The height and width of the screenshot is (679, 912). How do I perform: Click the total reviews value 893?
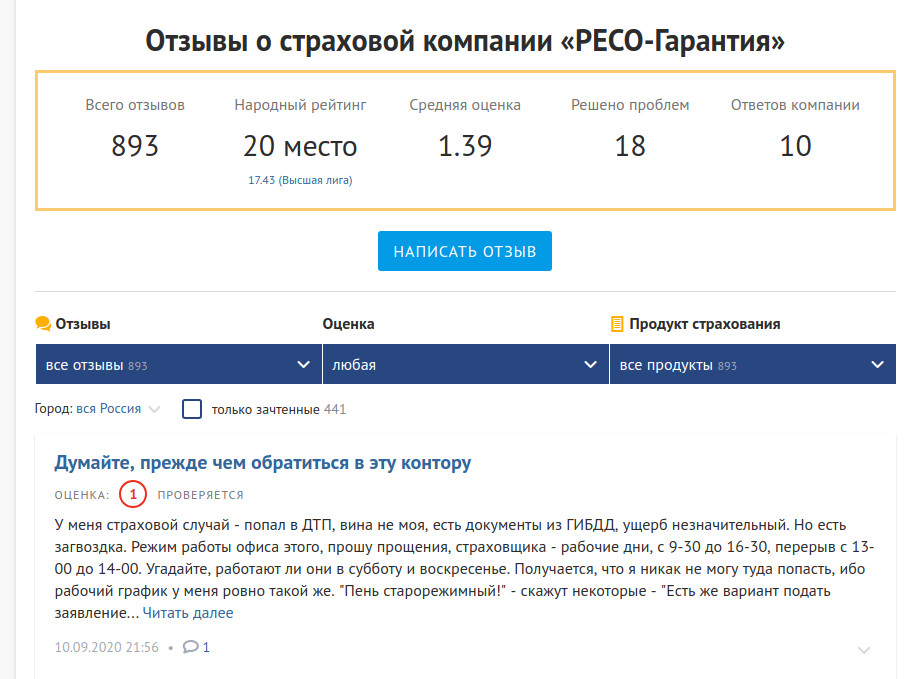tap(135, 145)
